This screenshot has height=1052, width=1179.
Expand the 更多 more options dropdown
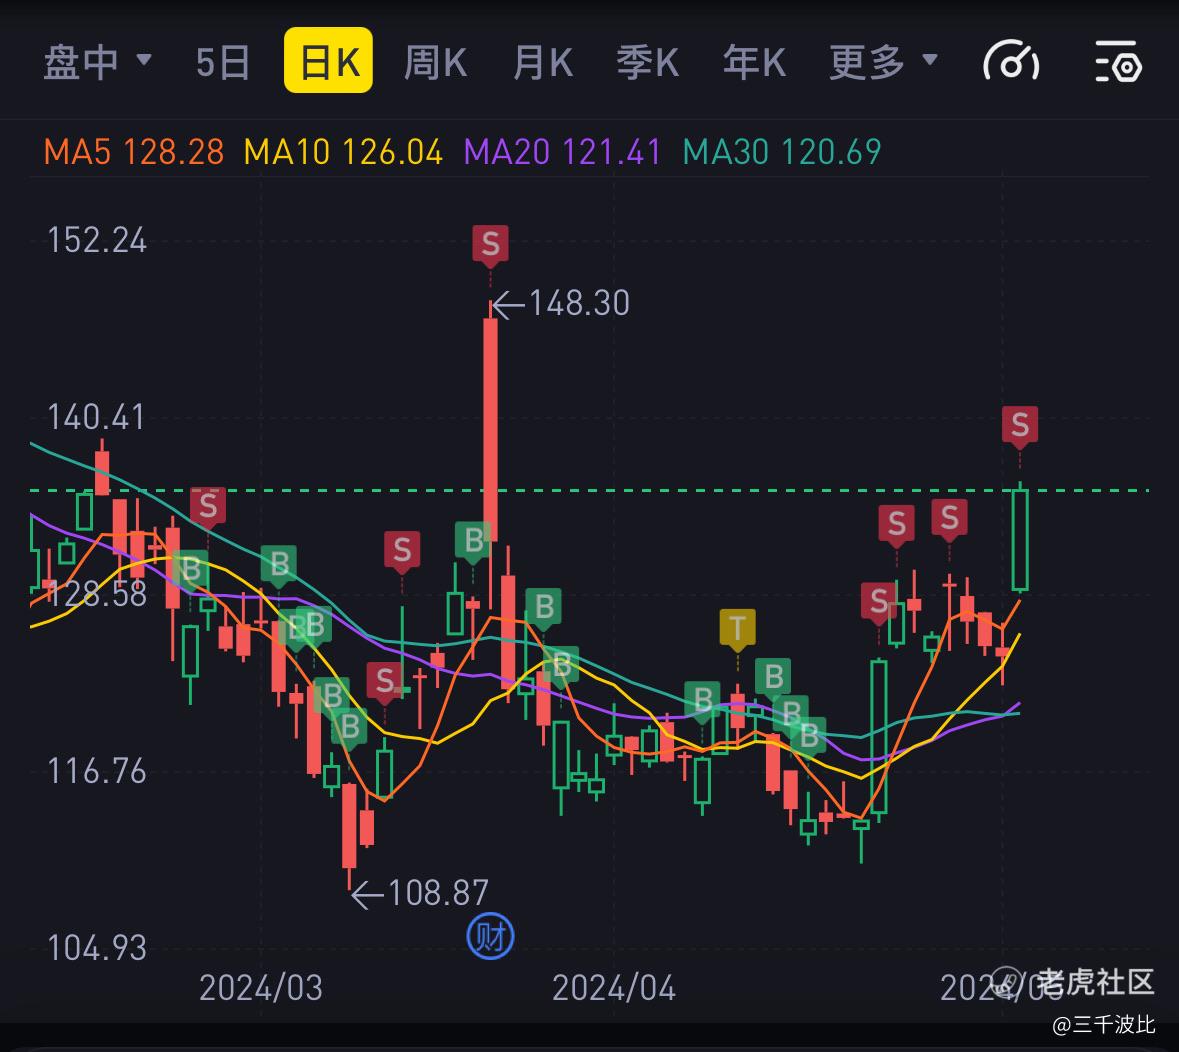[883, 62]
